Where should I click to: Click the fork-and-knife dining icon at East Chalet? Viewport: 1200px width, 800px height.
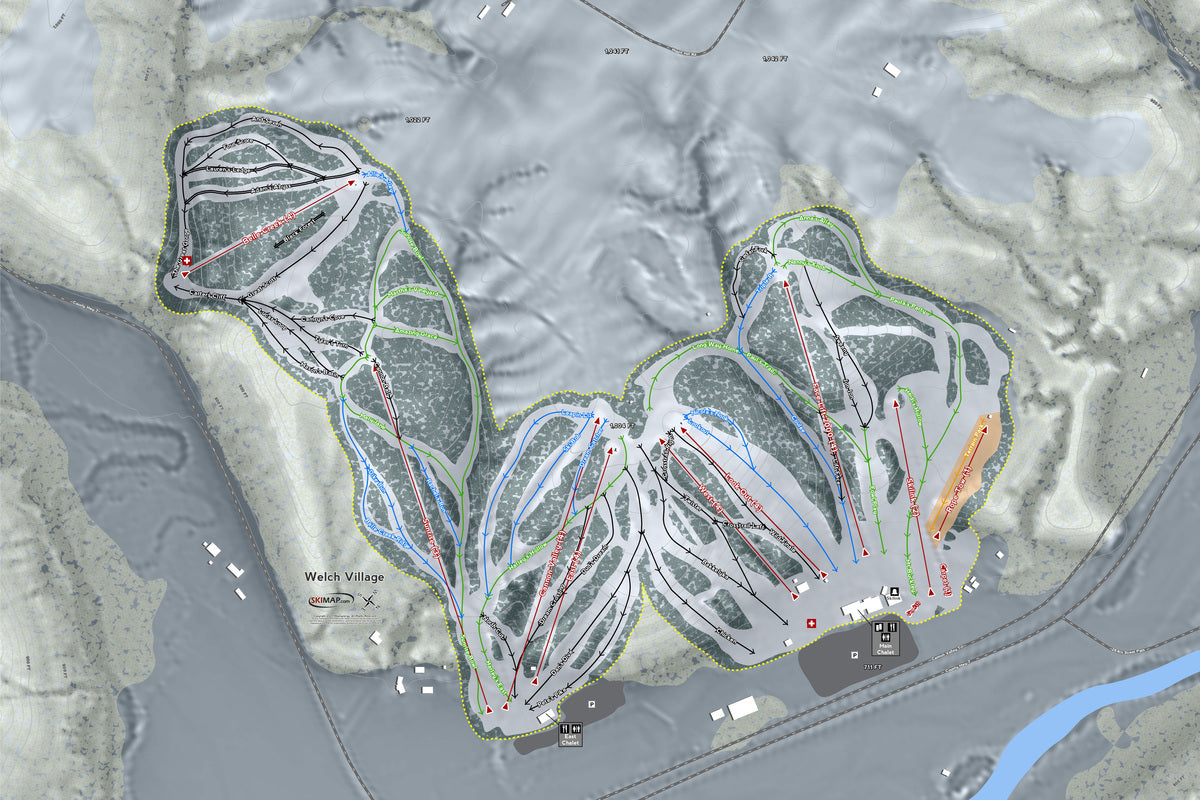click(564, 729)
